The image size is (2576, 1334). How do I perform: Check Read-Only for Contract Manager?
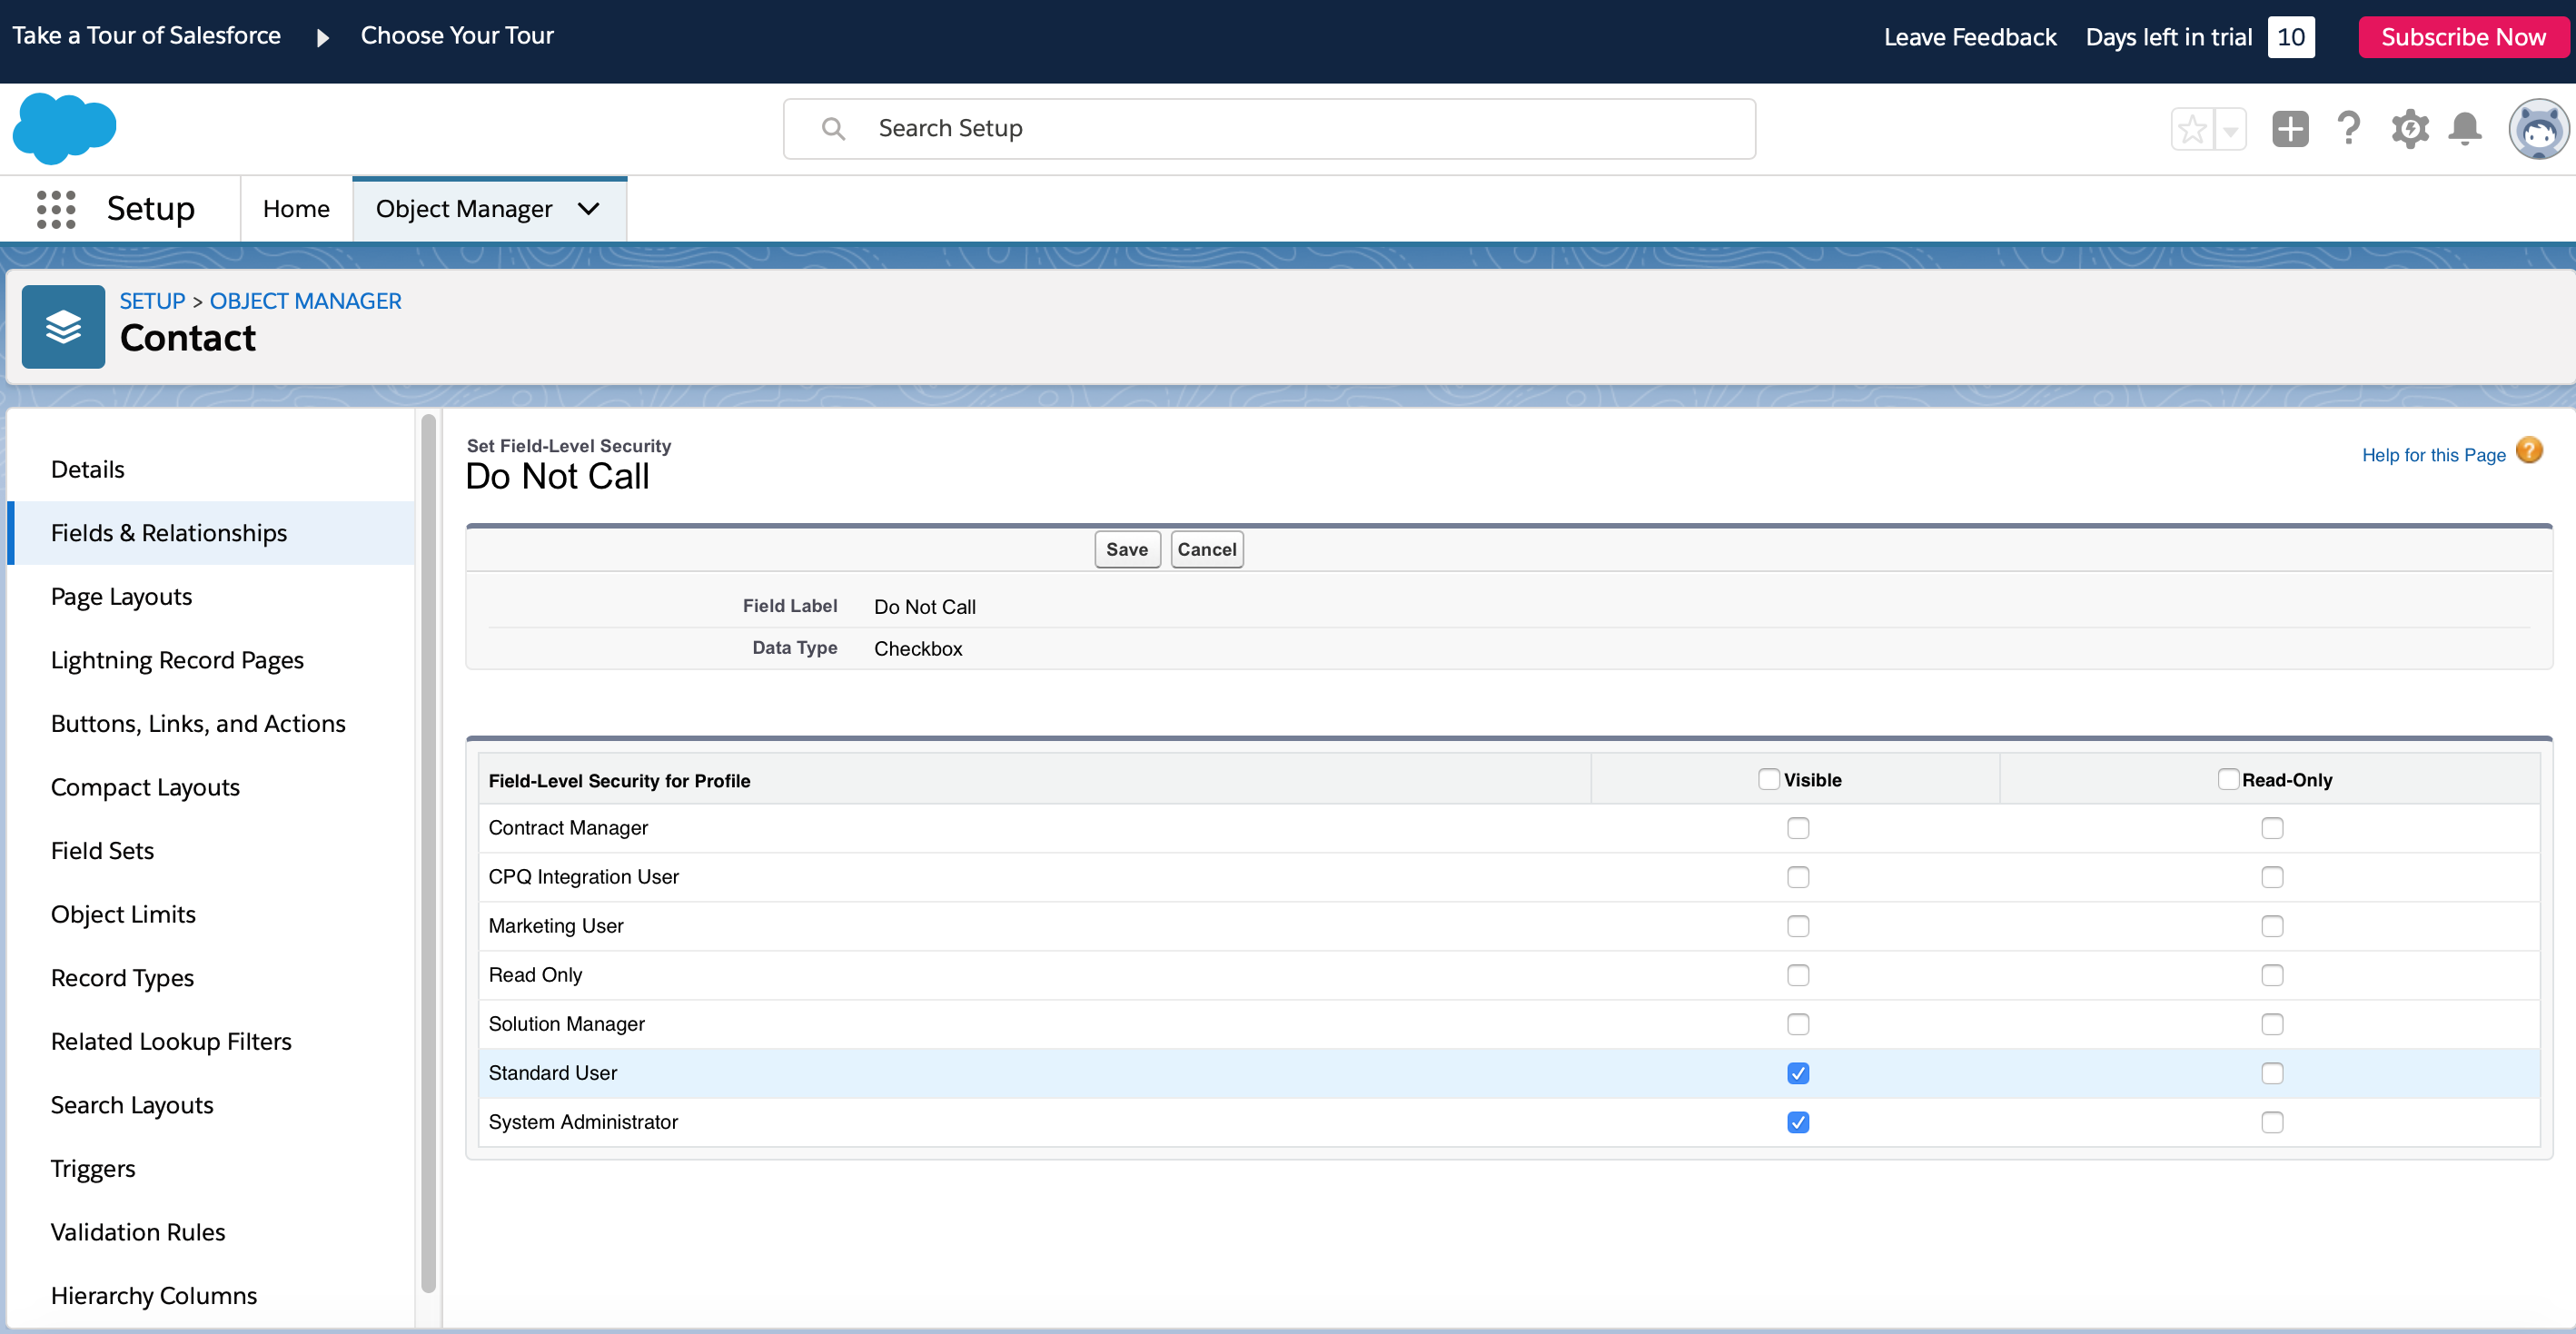(2272, 828)
